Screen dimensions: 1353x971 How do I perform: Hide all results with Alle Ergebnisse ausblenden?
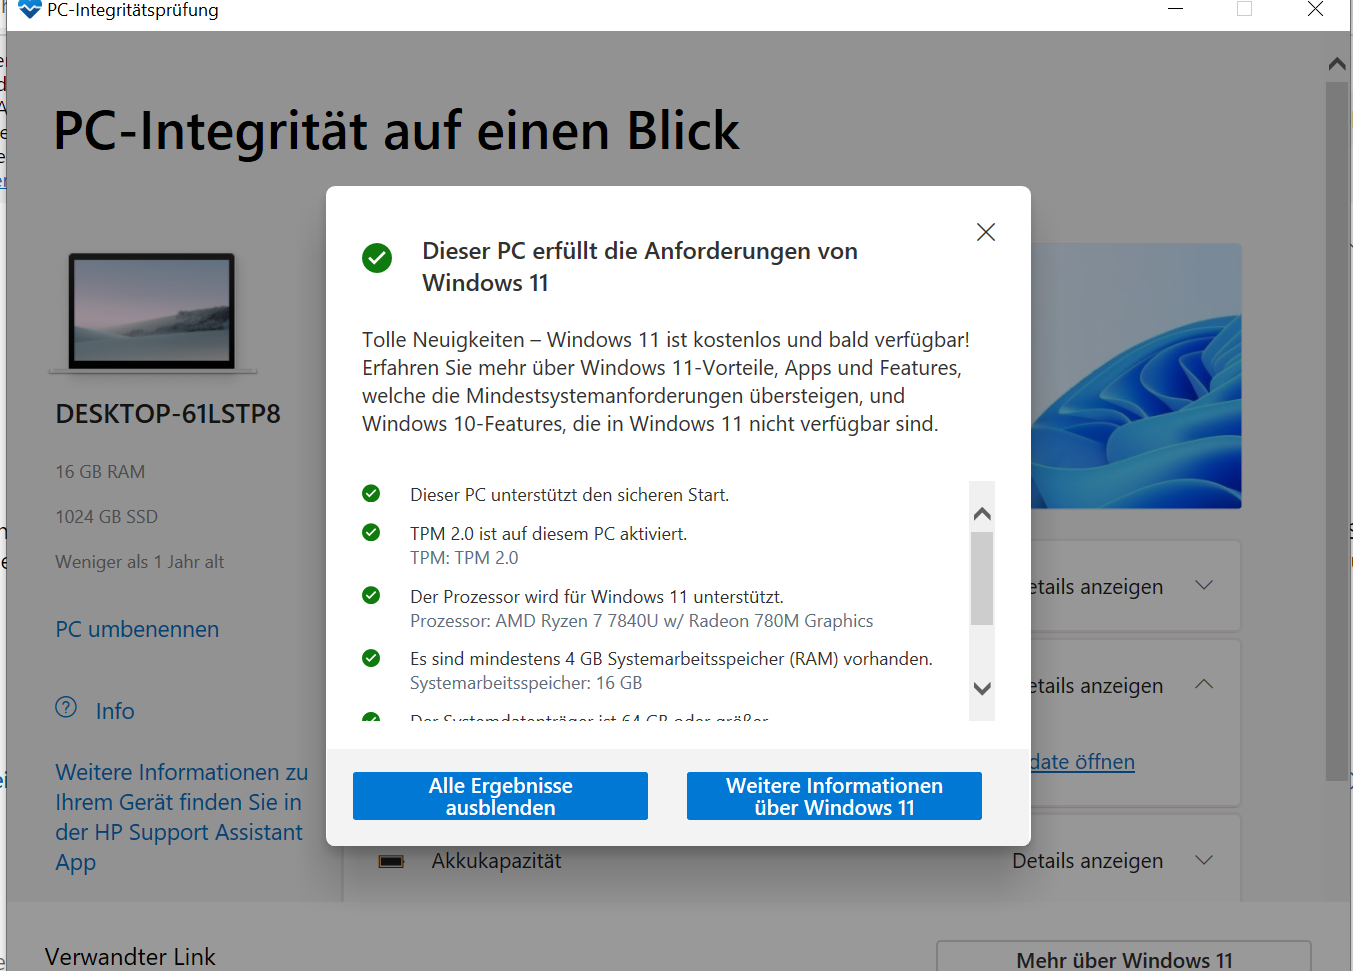click(x=500, y=796)
